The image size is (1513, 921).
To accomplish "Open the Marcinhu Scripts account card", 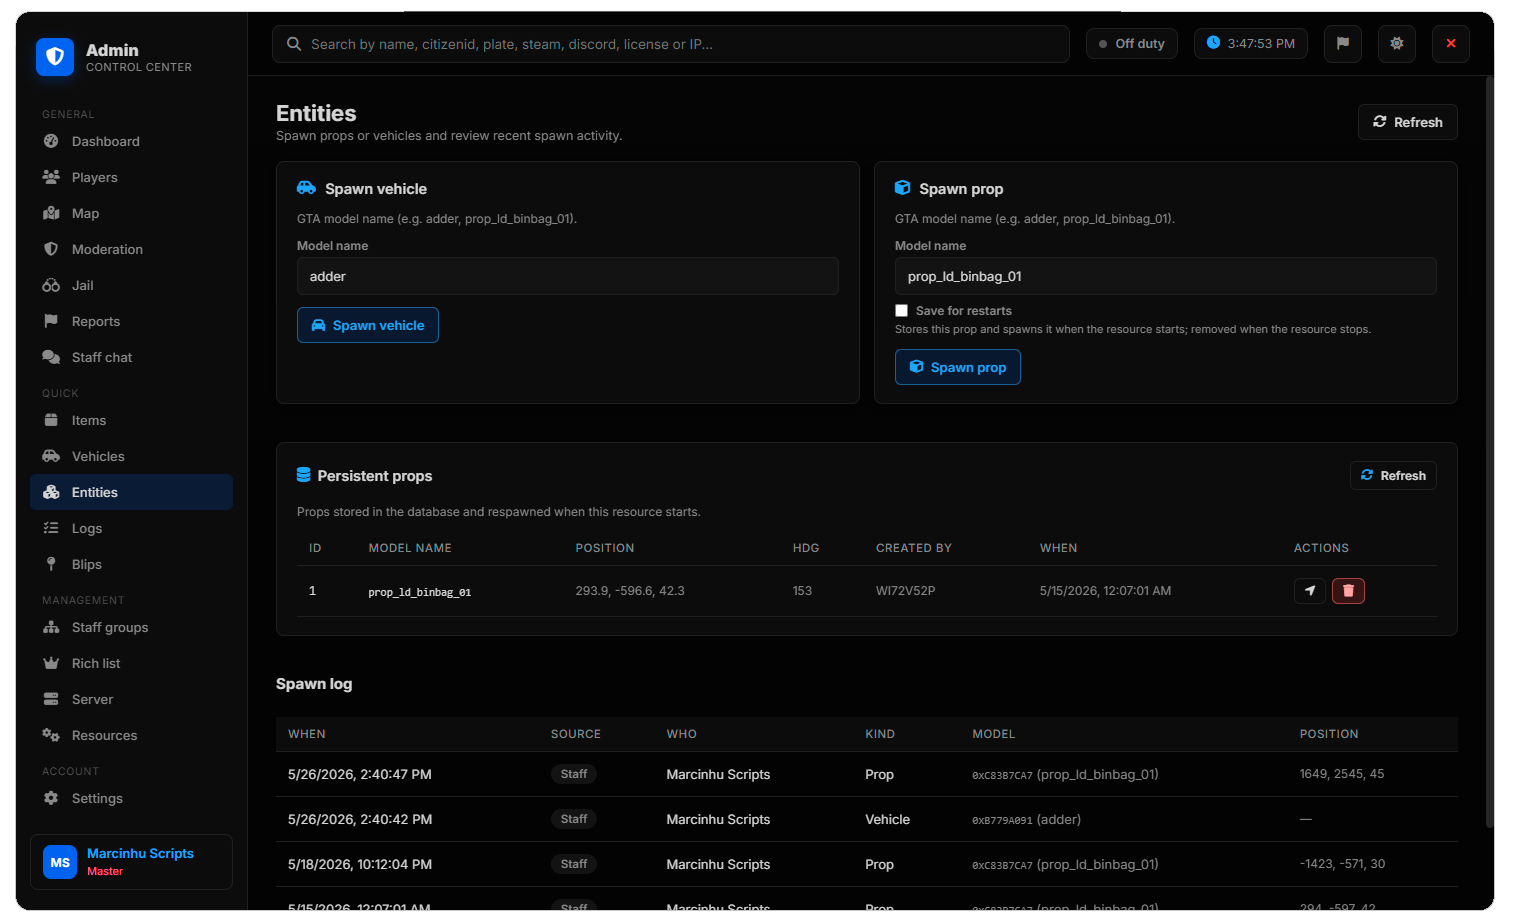I will [131, 862].
